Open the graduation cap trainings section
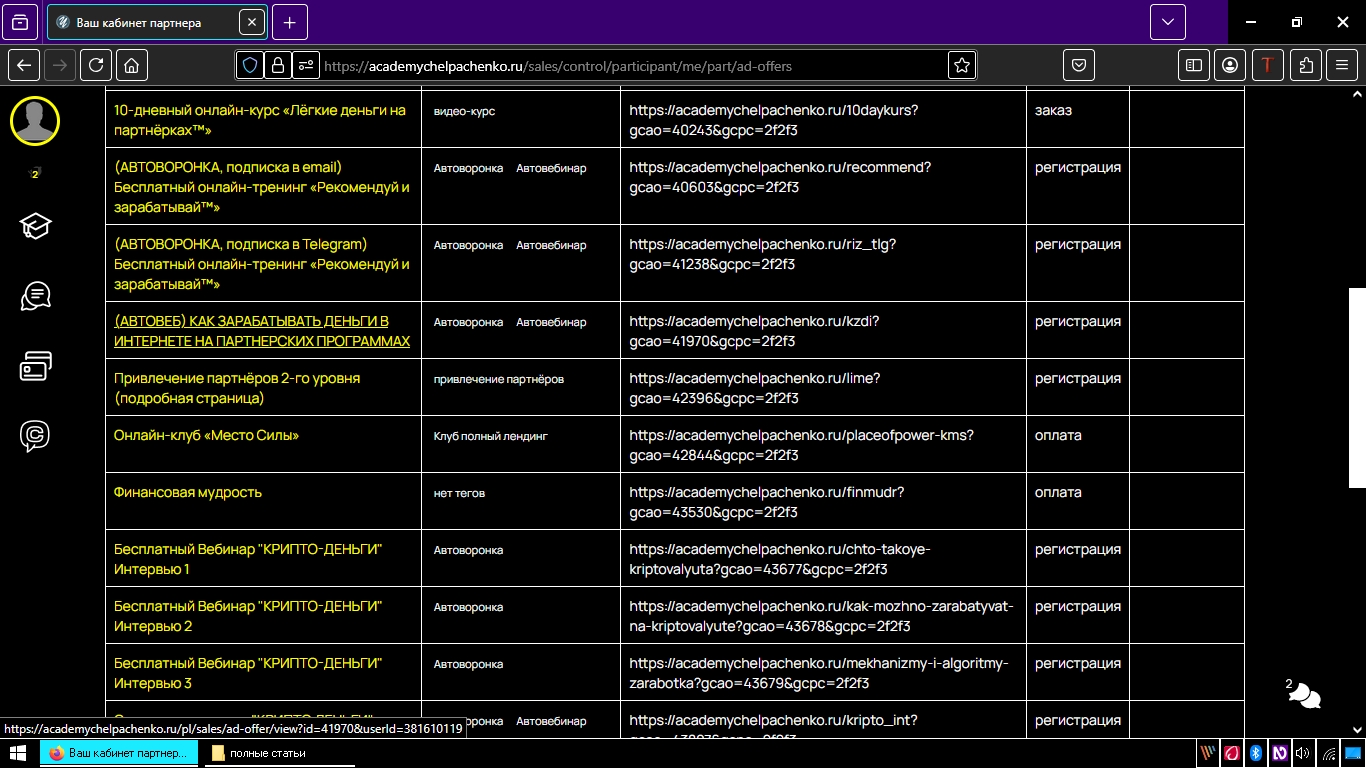This screenshot has height=768, width=1366. coord(35,226)
